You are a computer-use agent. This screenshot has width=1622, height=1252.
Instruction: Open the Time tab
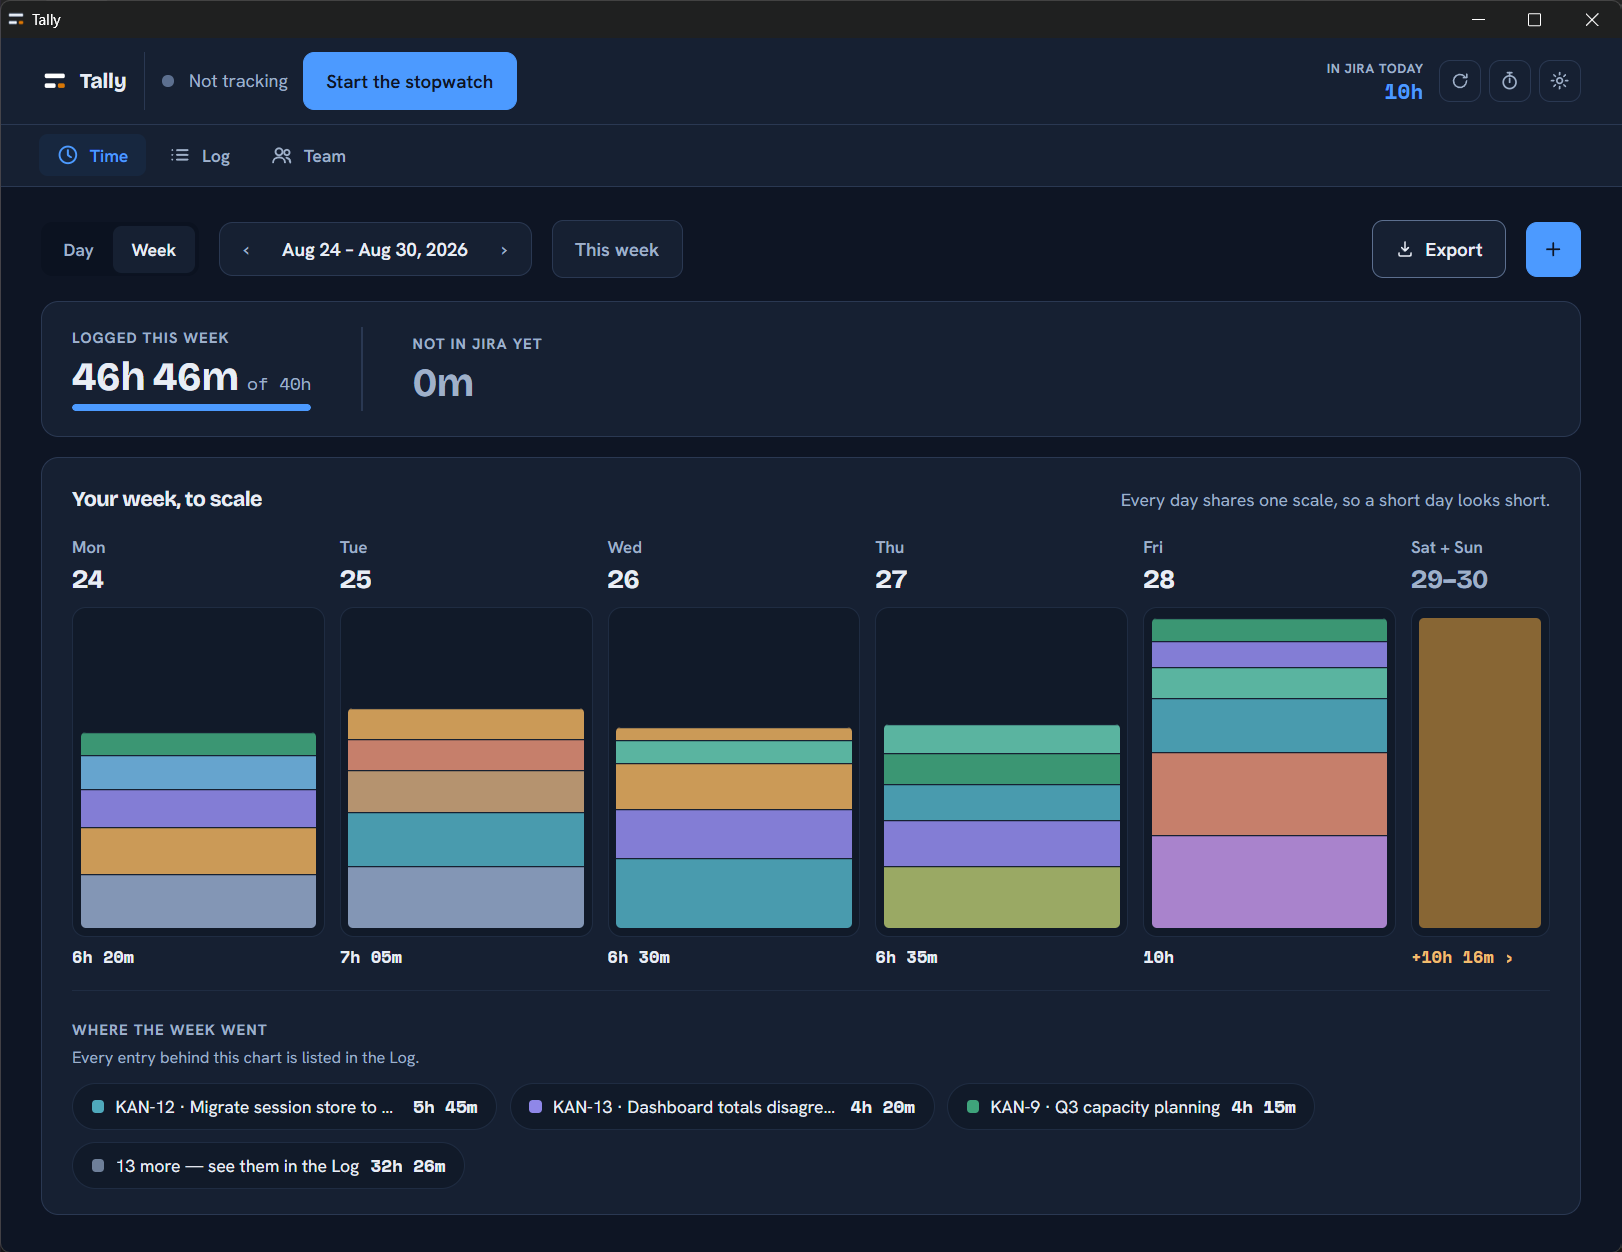coord(92,155)
